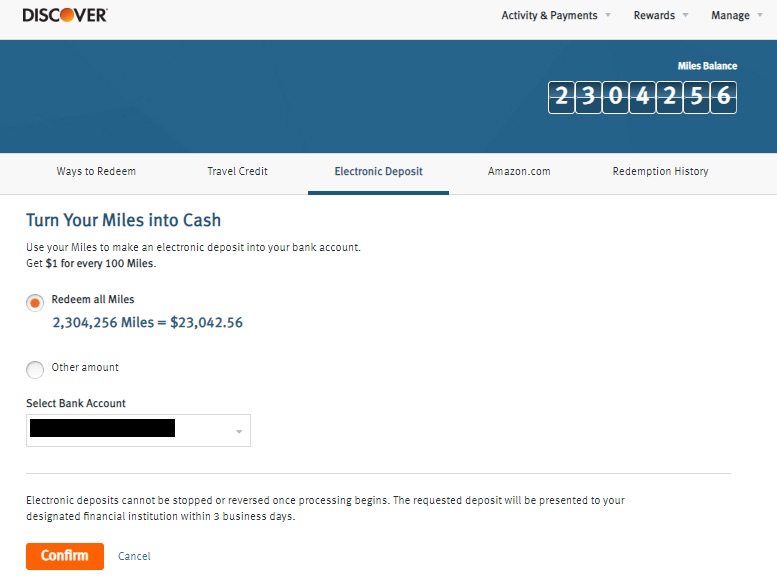This screenshot has width=777, height=579.
Task: Click the Miles Balance counter display
Action: click(642, 97)
